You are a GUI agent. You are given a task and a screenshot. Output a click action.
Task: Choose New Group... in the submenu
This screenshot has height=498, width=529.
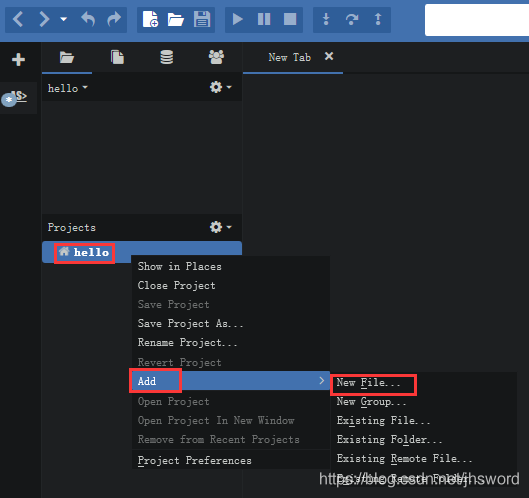coord(423,402)
